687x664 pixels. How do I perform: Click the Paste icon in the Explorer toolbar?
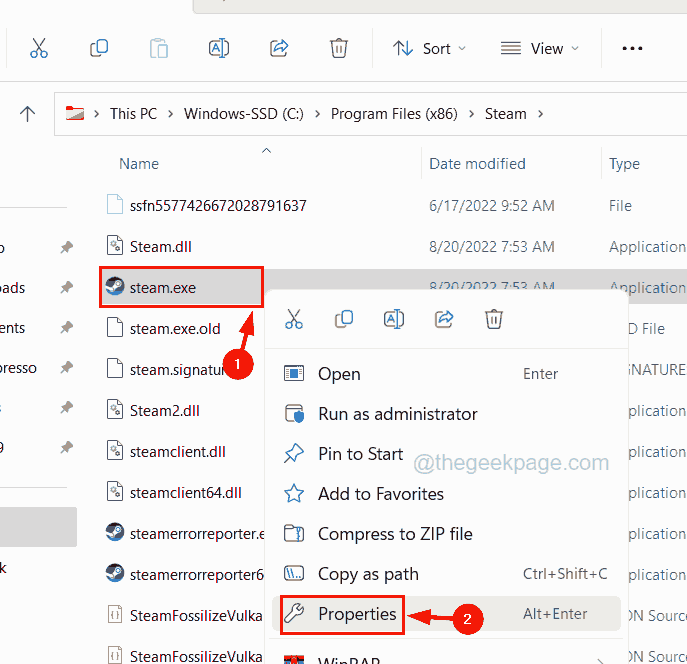click(x=159, y=48)
